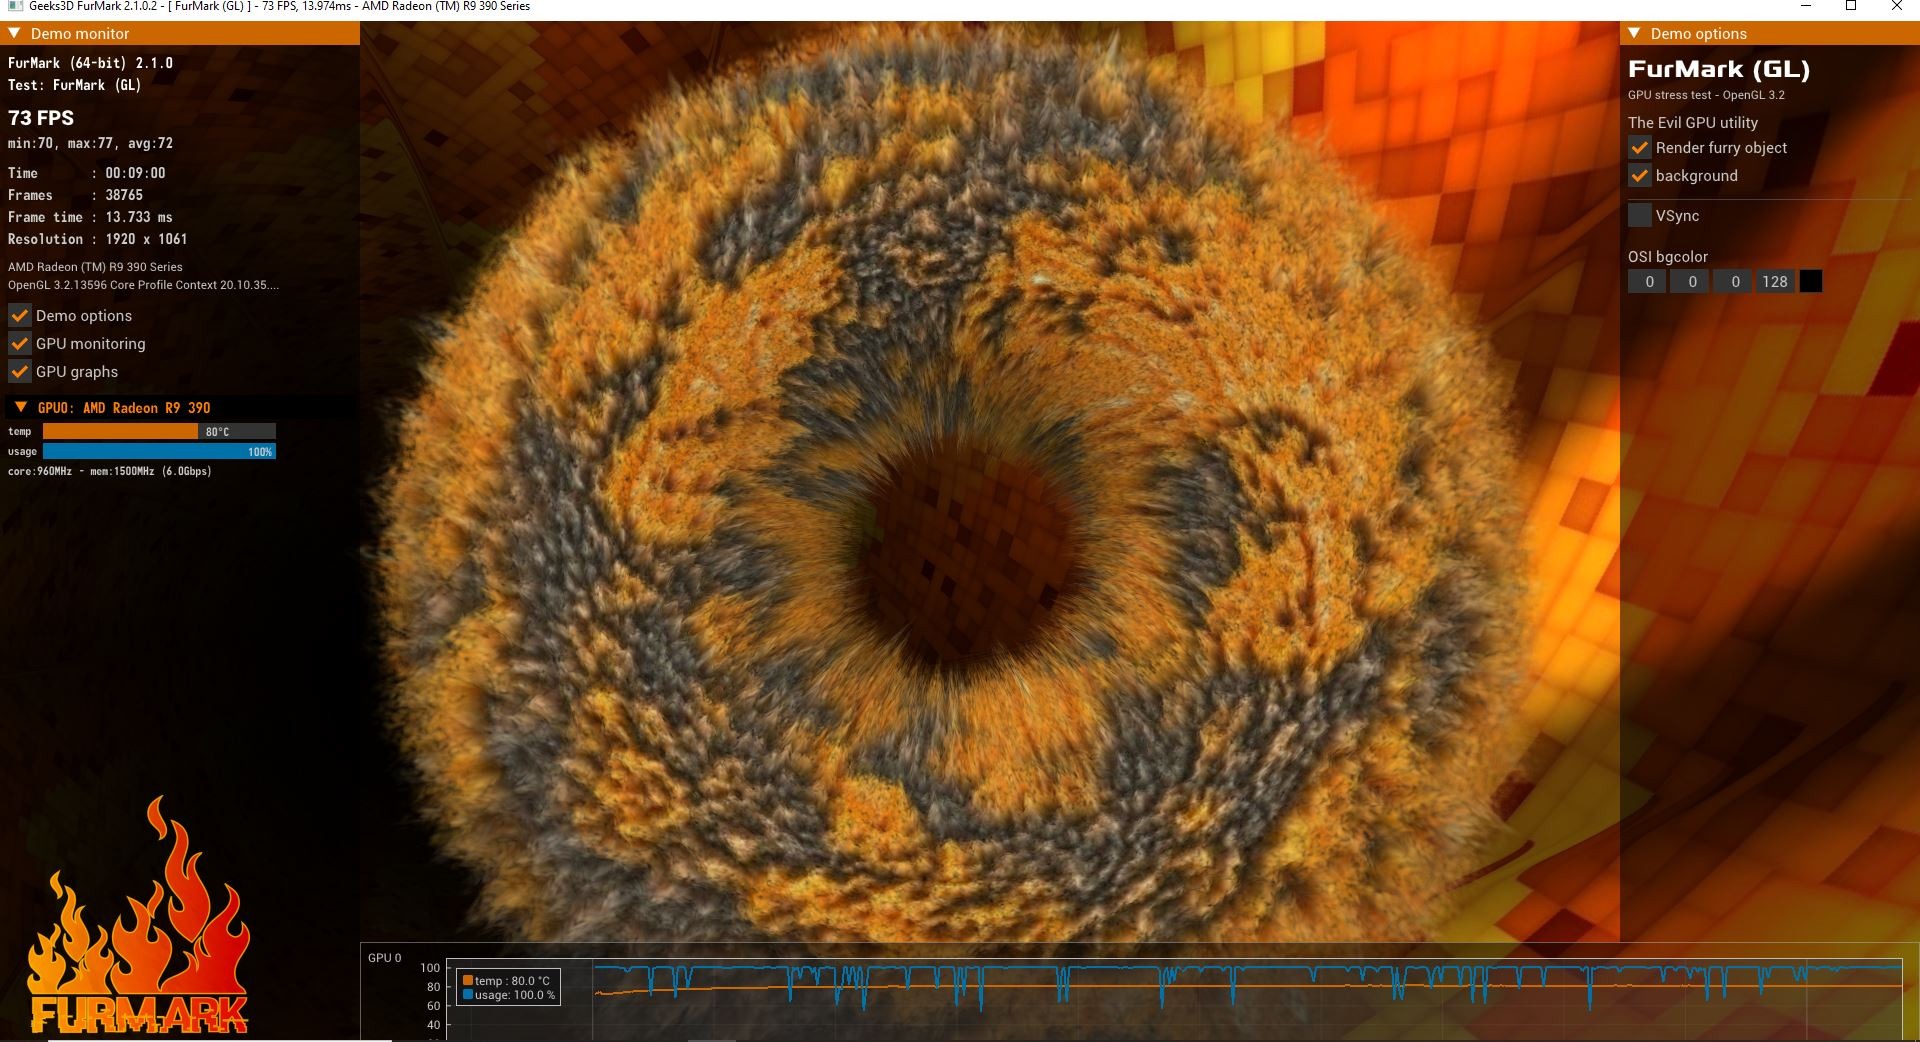The width and height of the screenshot is (1920, 1042).
Task: Click the OSI bgcolor alpha value 128
Action: [x=1775, y=282]
